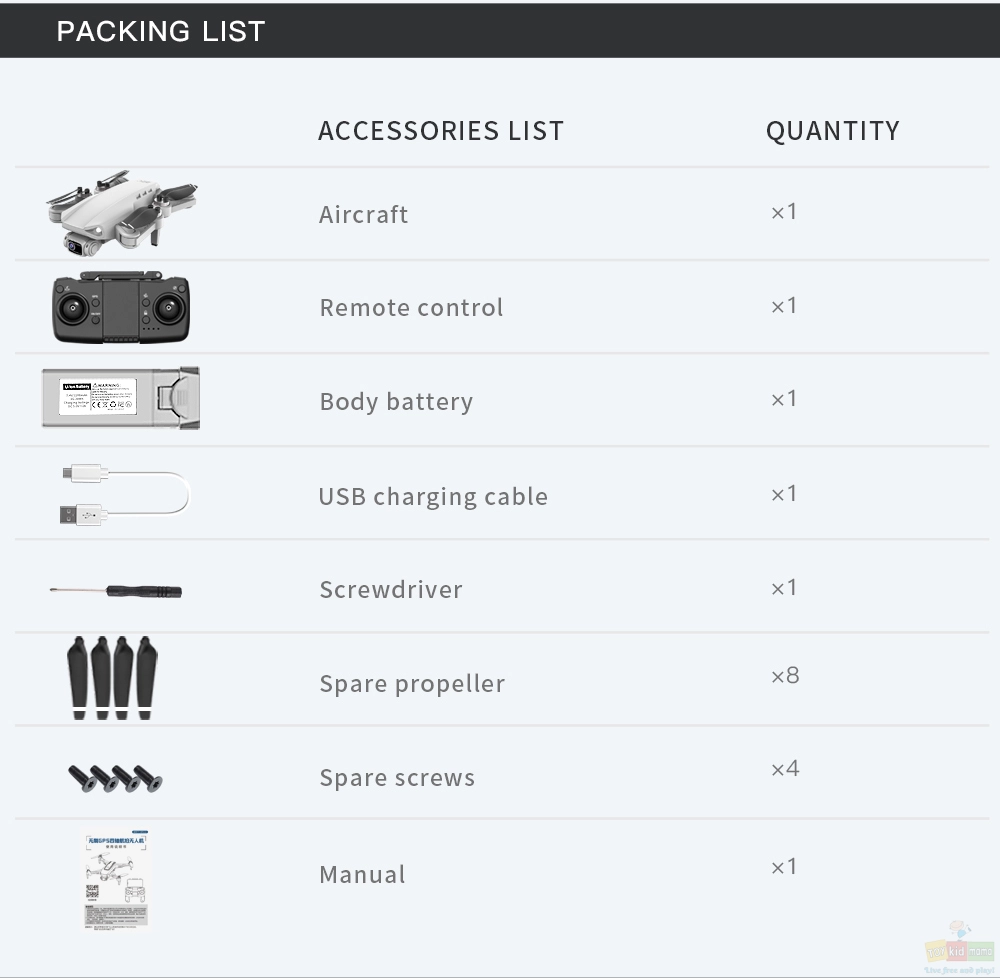Screen dimensions: 1000x978
Task: Click the screwdriver icon
Action: (x=116, y=591)
